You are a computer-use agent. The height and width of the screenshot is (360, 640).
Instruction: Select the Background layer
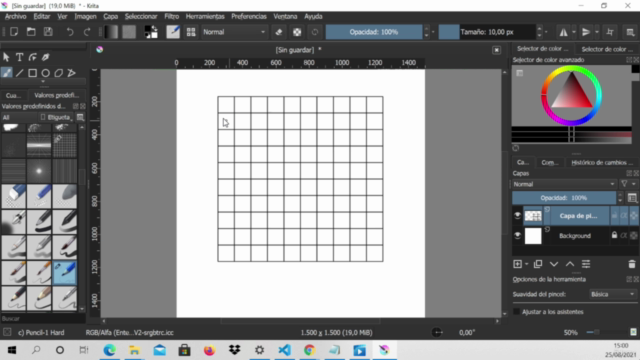click(575, 236)
